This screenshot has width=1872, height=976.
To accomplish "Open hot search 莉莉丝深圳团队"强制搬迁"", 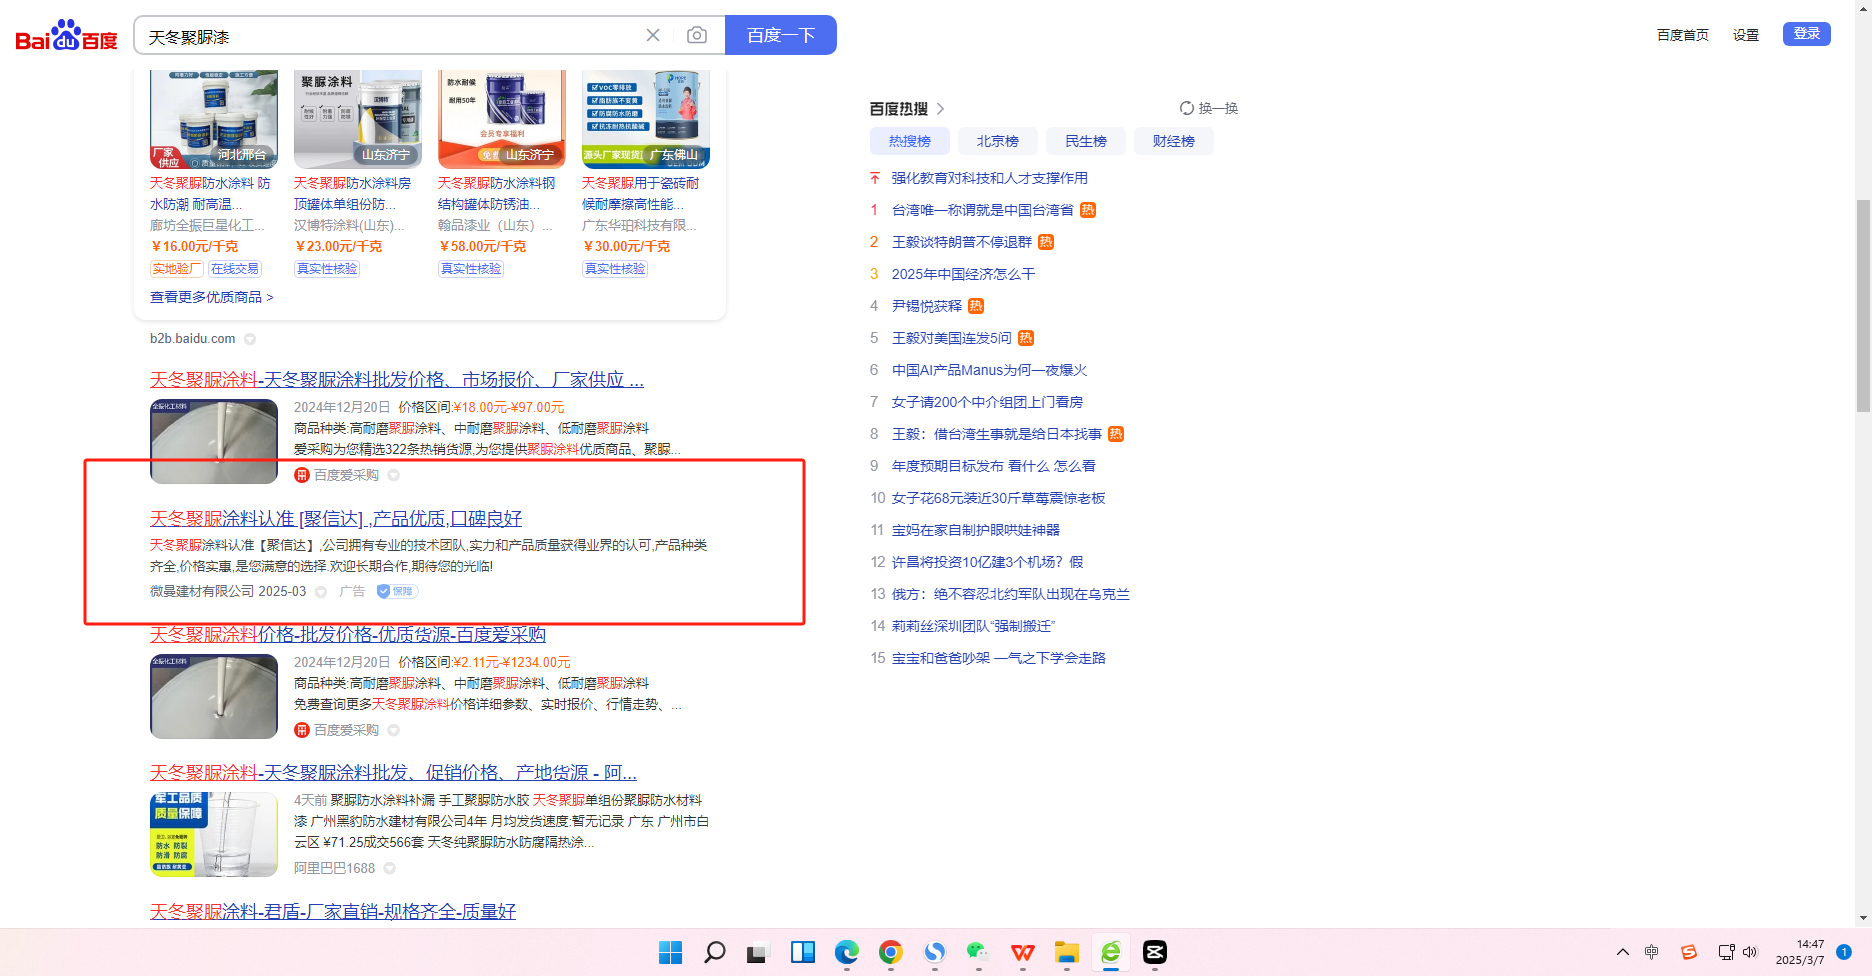I will tap(974, 626).
